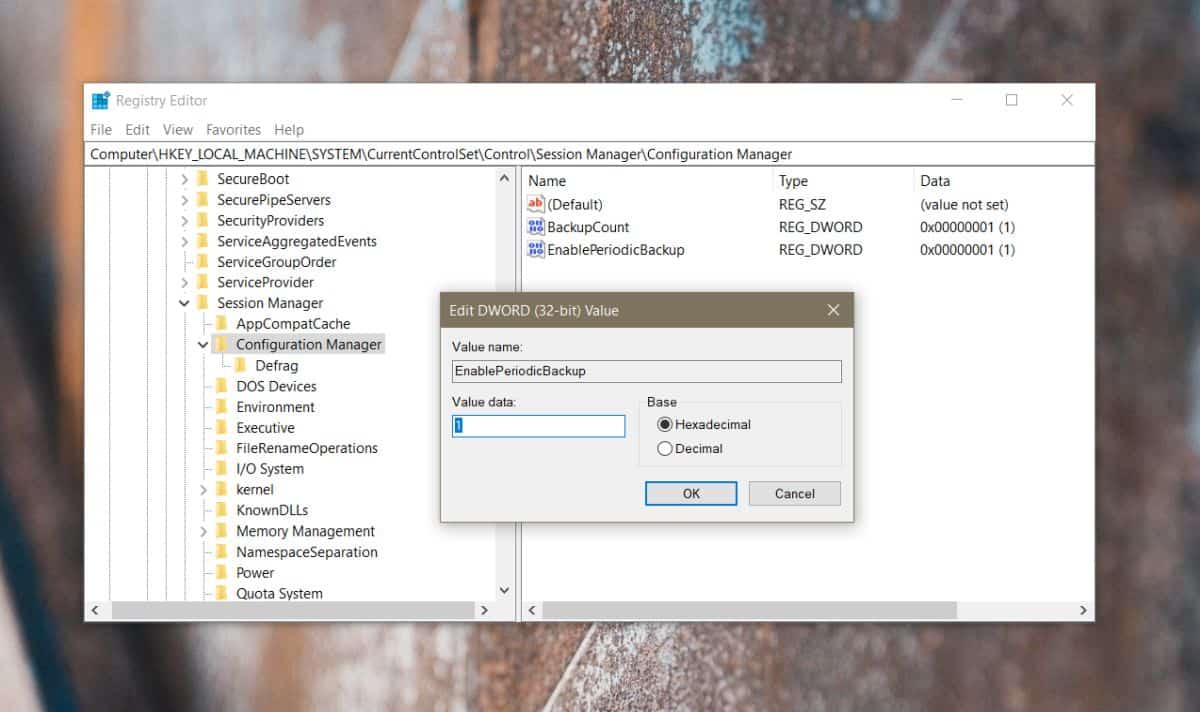Image resolution: width=1200 pixels, height=712 pixels.
Task: Click the EnablePeriodicBackup DWORD icon in list
Action: [535, 250]
